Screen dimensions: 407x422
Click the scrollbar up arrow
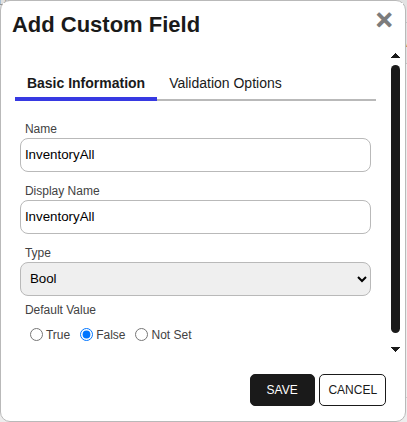click(395, 56)
